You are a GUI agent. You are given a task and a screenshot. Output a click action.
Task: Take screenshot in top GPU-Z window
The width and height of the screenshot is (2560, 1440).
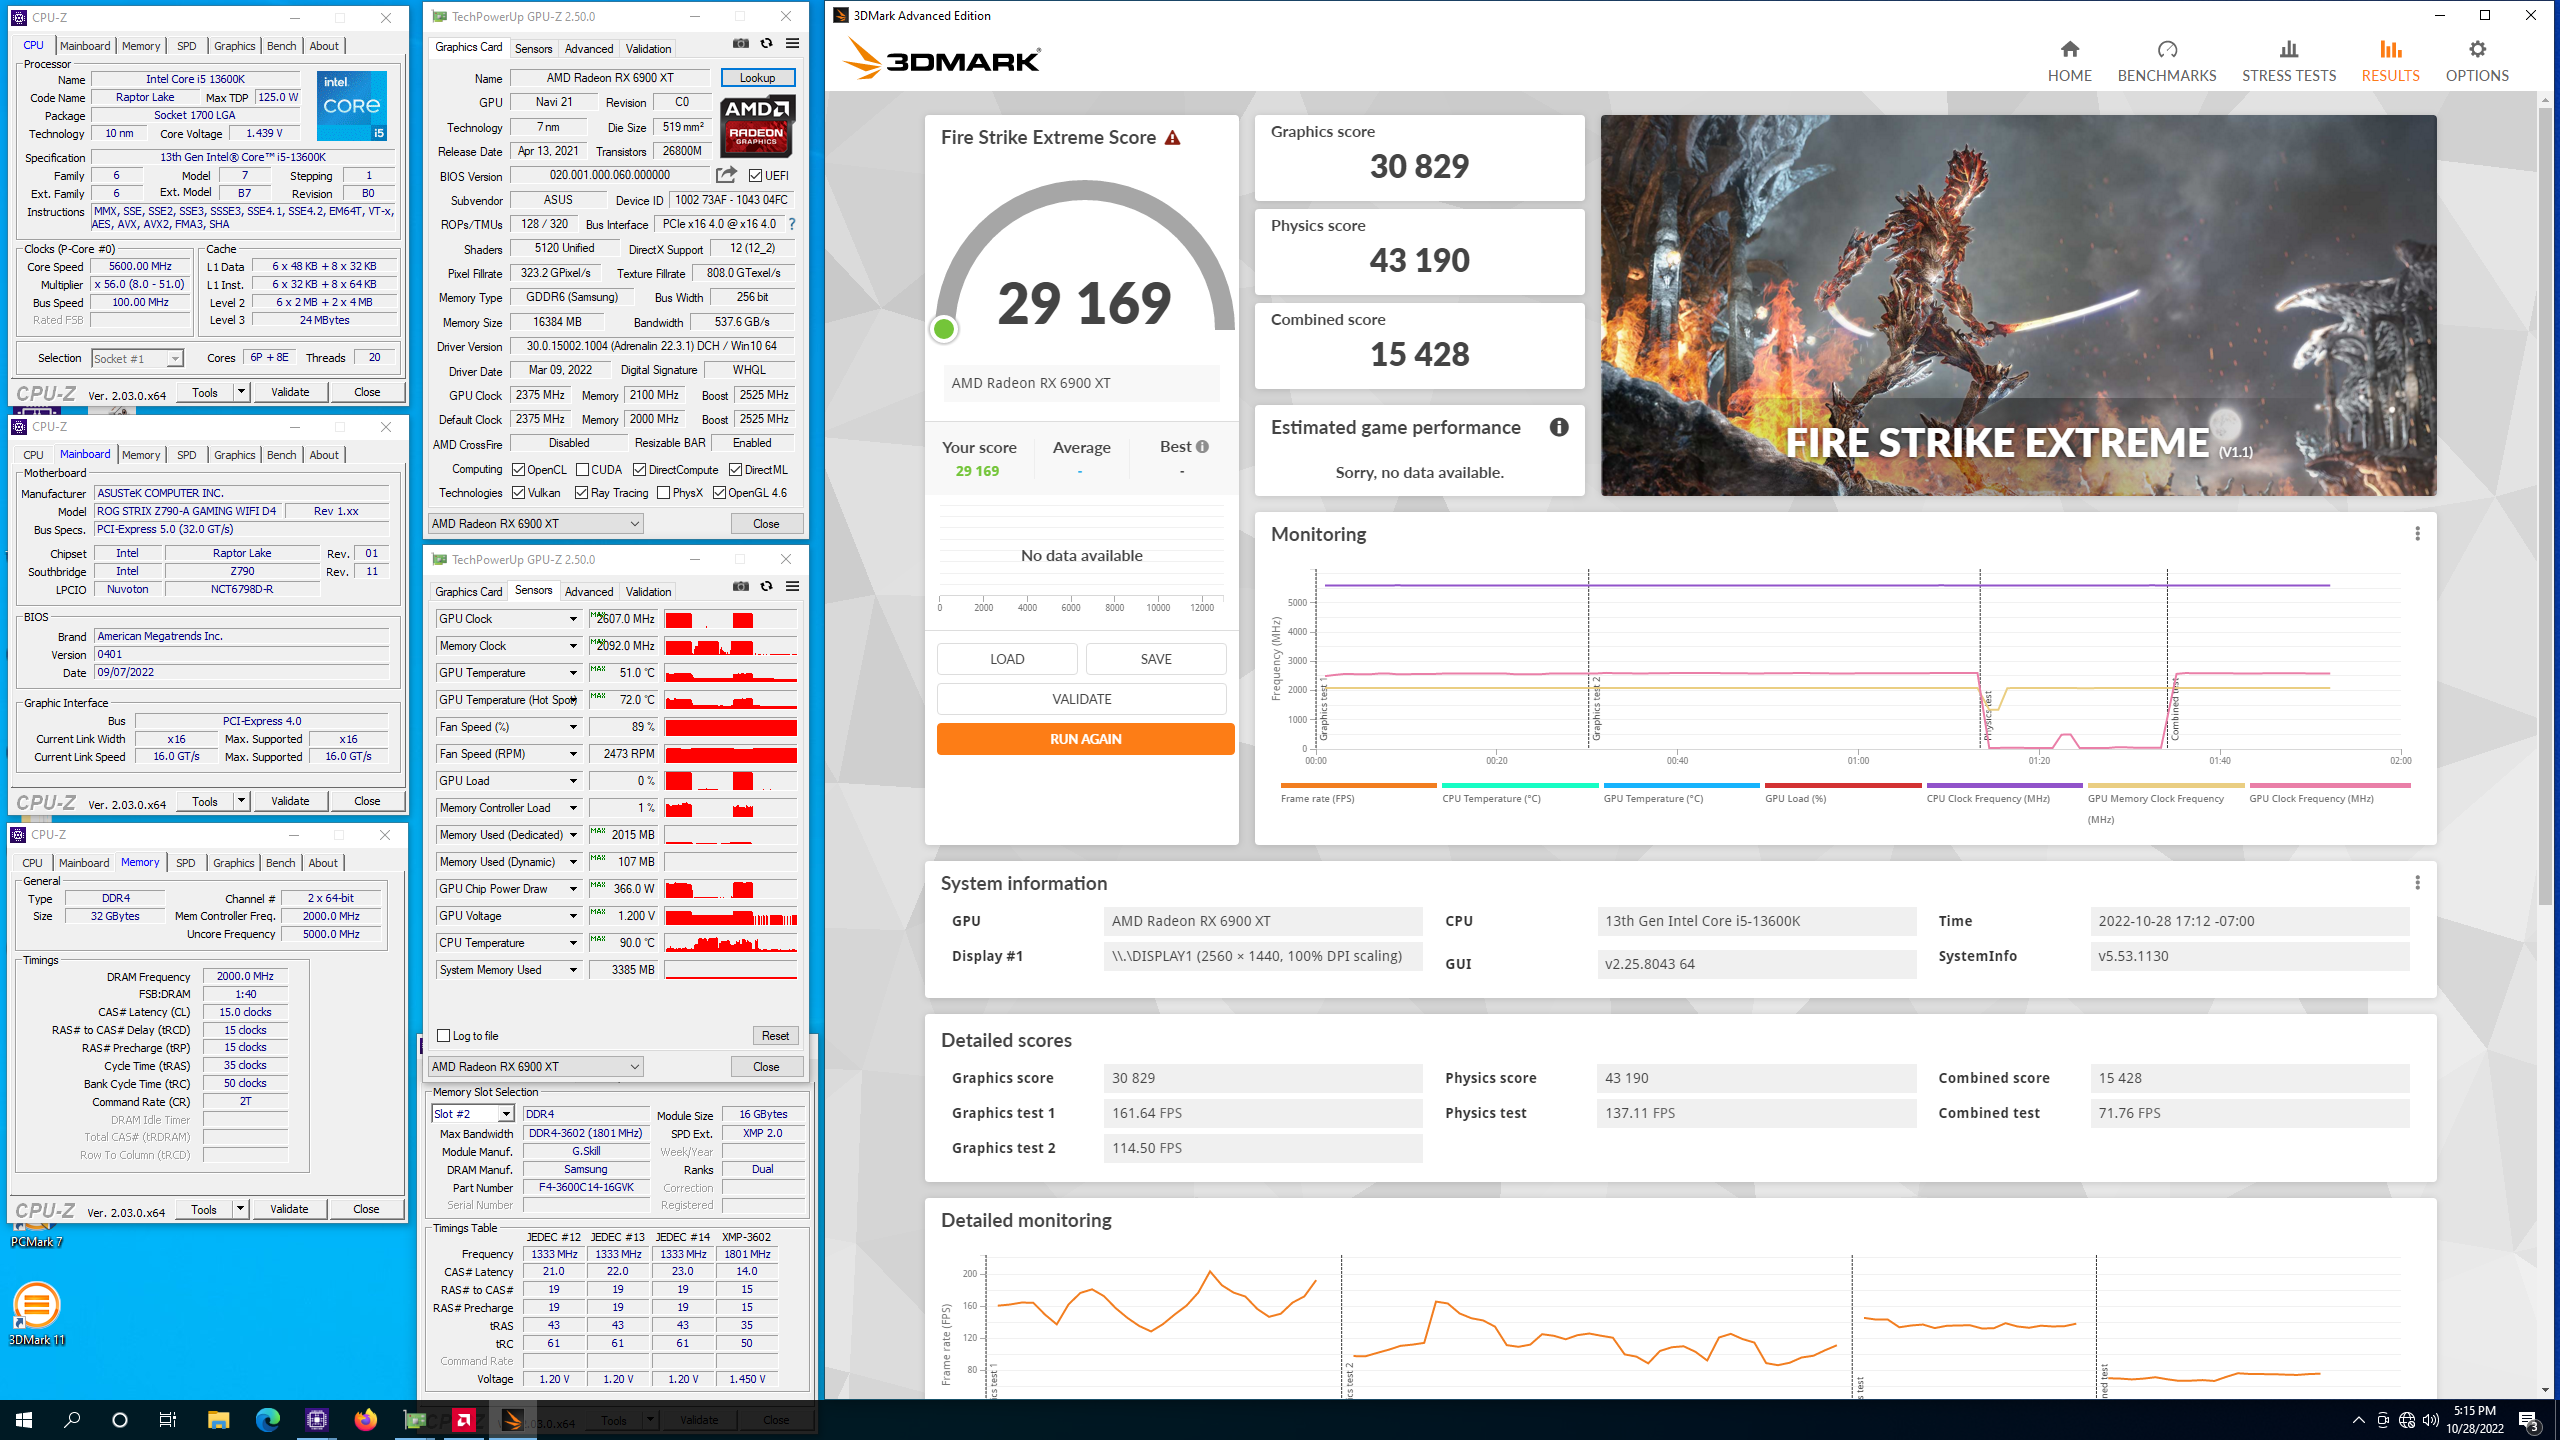tap(740, 44)
